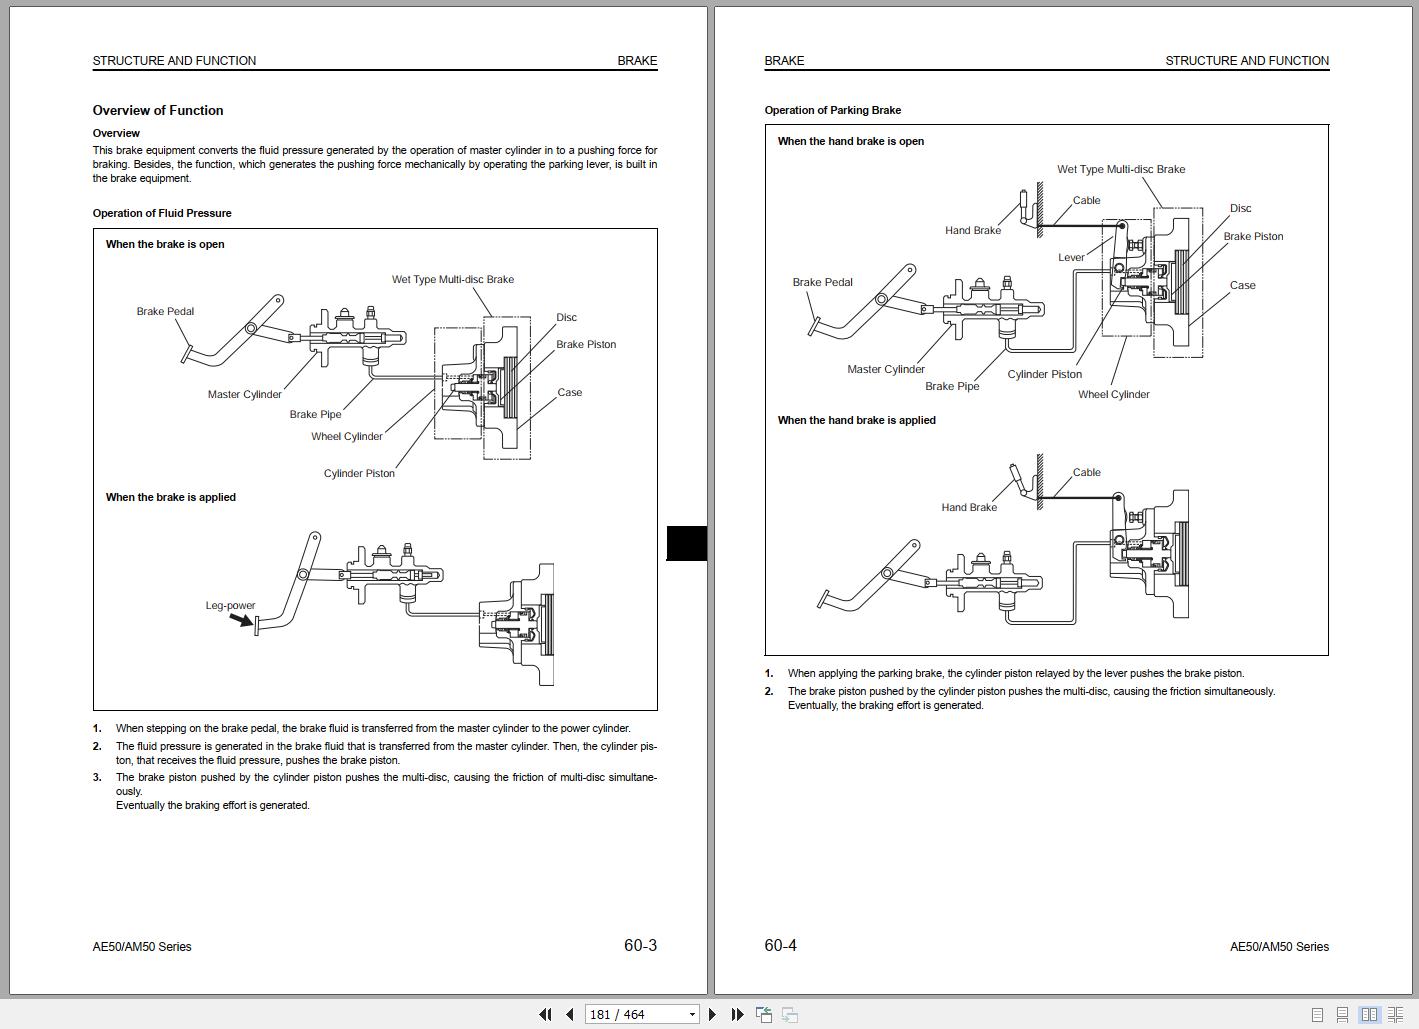This screenshot has height=1029, width=1419.
Task: Click the 'When the brake is open' caption
Action: tap(165, 244)
